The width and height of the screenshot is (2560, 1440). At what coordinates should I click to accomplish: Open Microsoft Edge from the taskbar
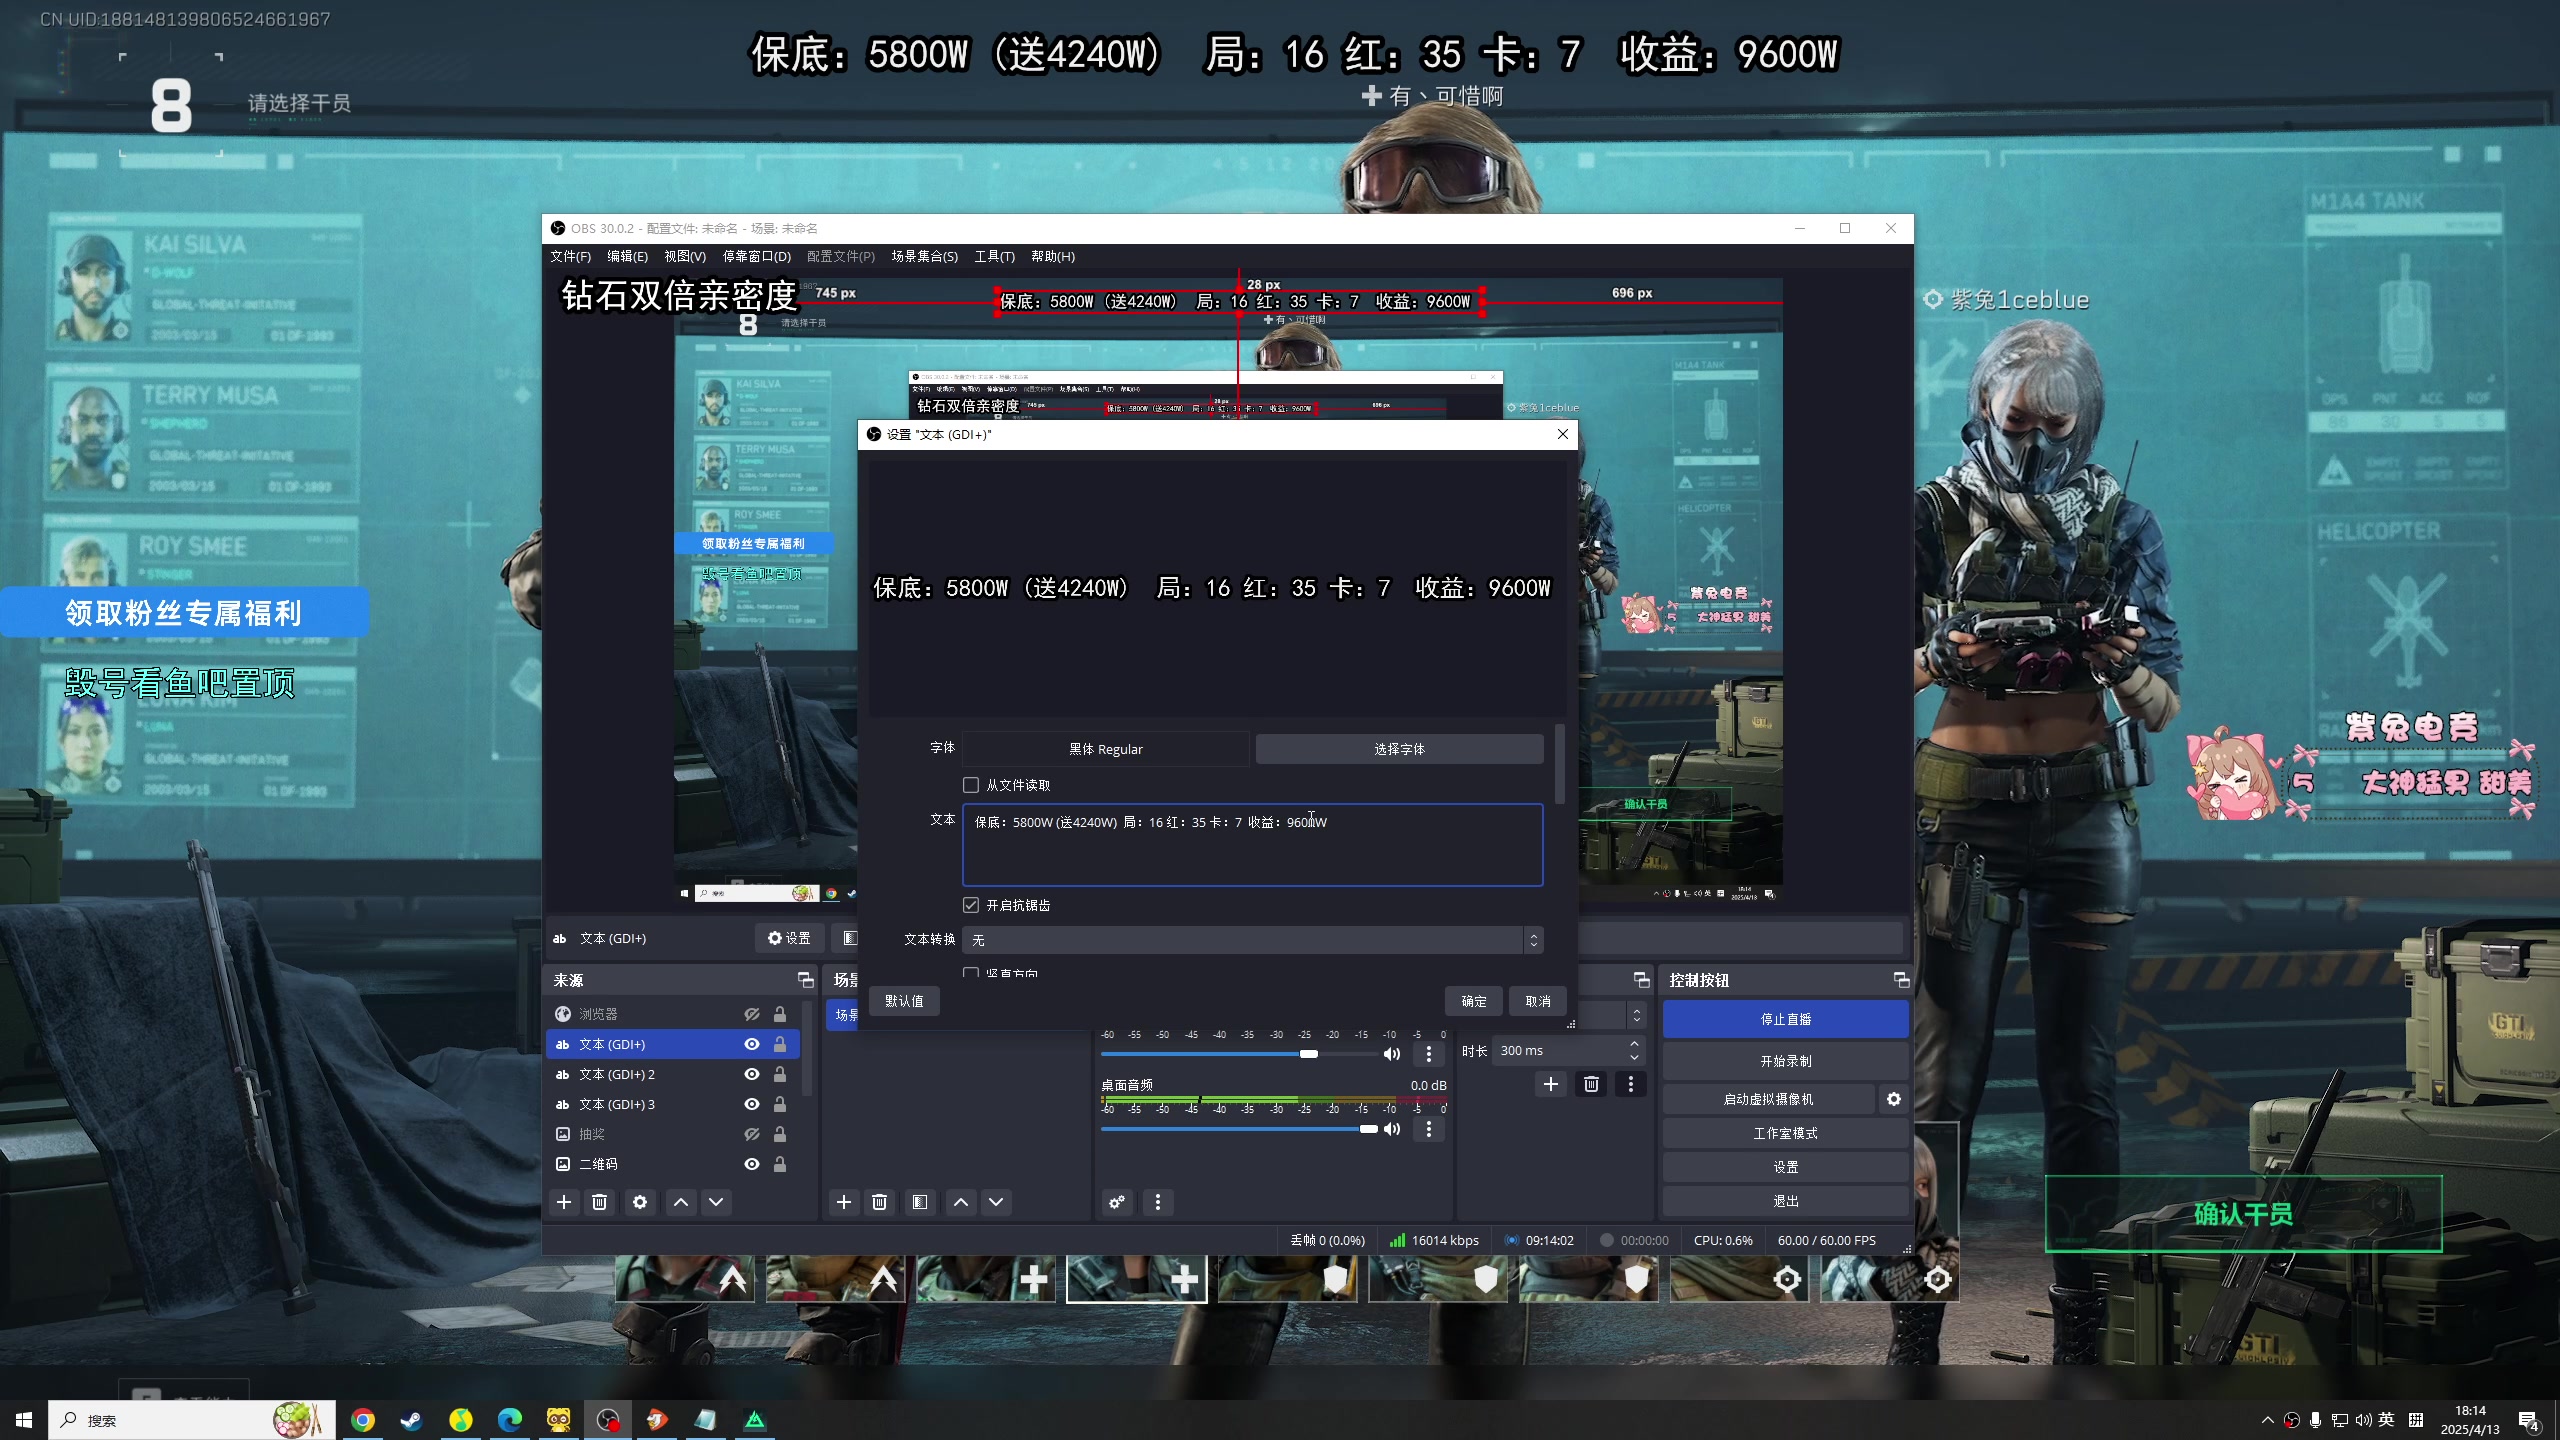[x=510, y=1420]
